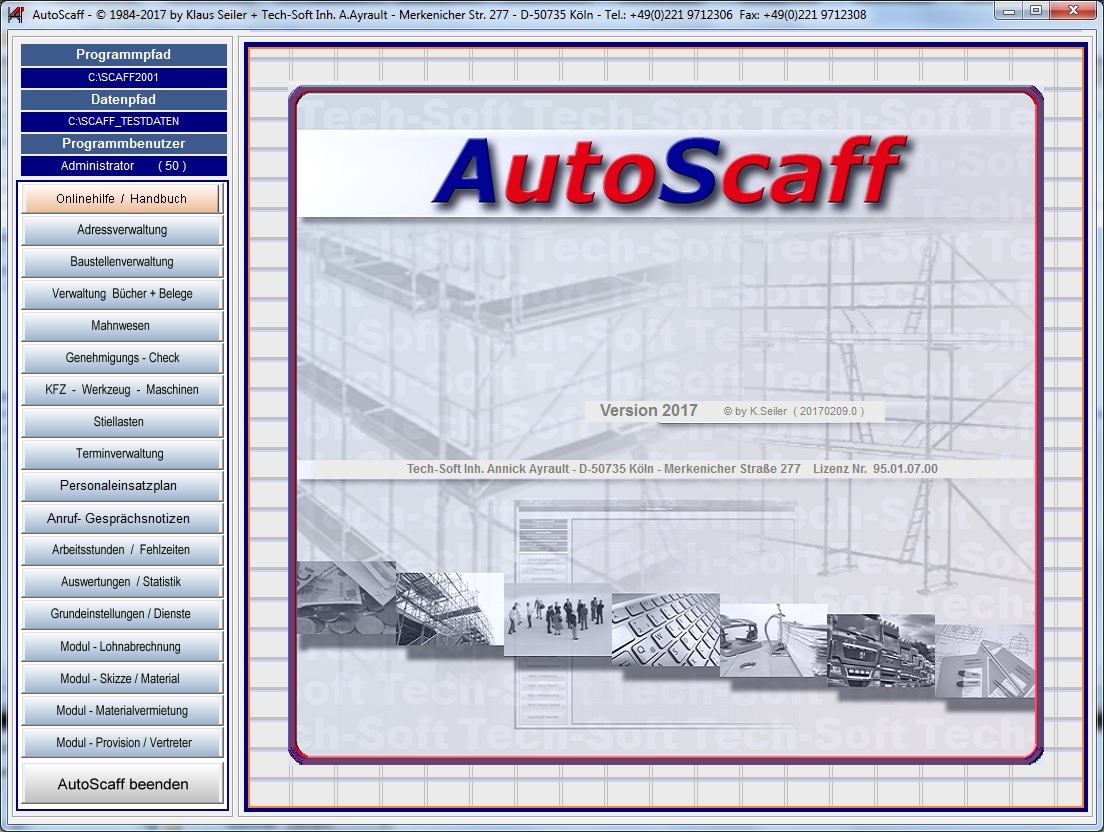Open Anruf- Gesprächsnotizen
Viewport: 1104px width, 832px height.
coord(122,518)
